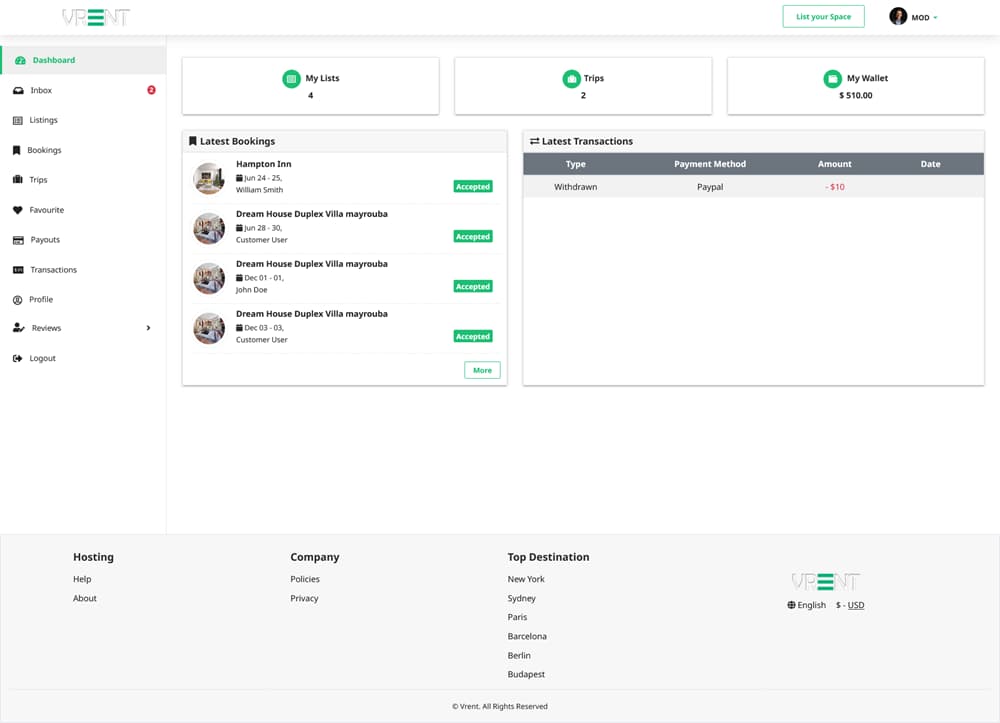
Task: Go to Profile in the sidebar
Action: pyautogui.click(x=41, y=299)
